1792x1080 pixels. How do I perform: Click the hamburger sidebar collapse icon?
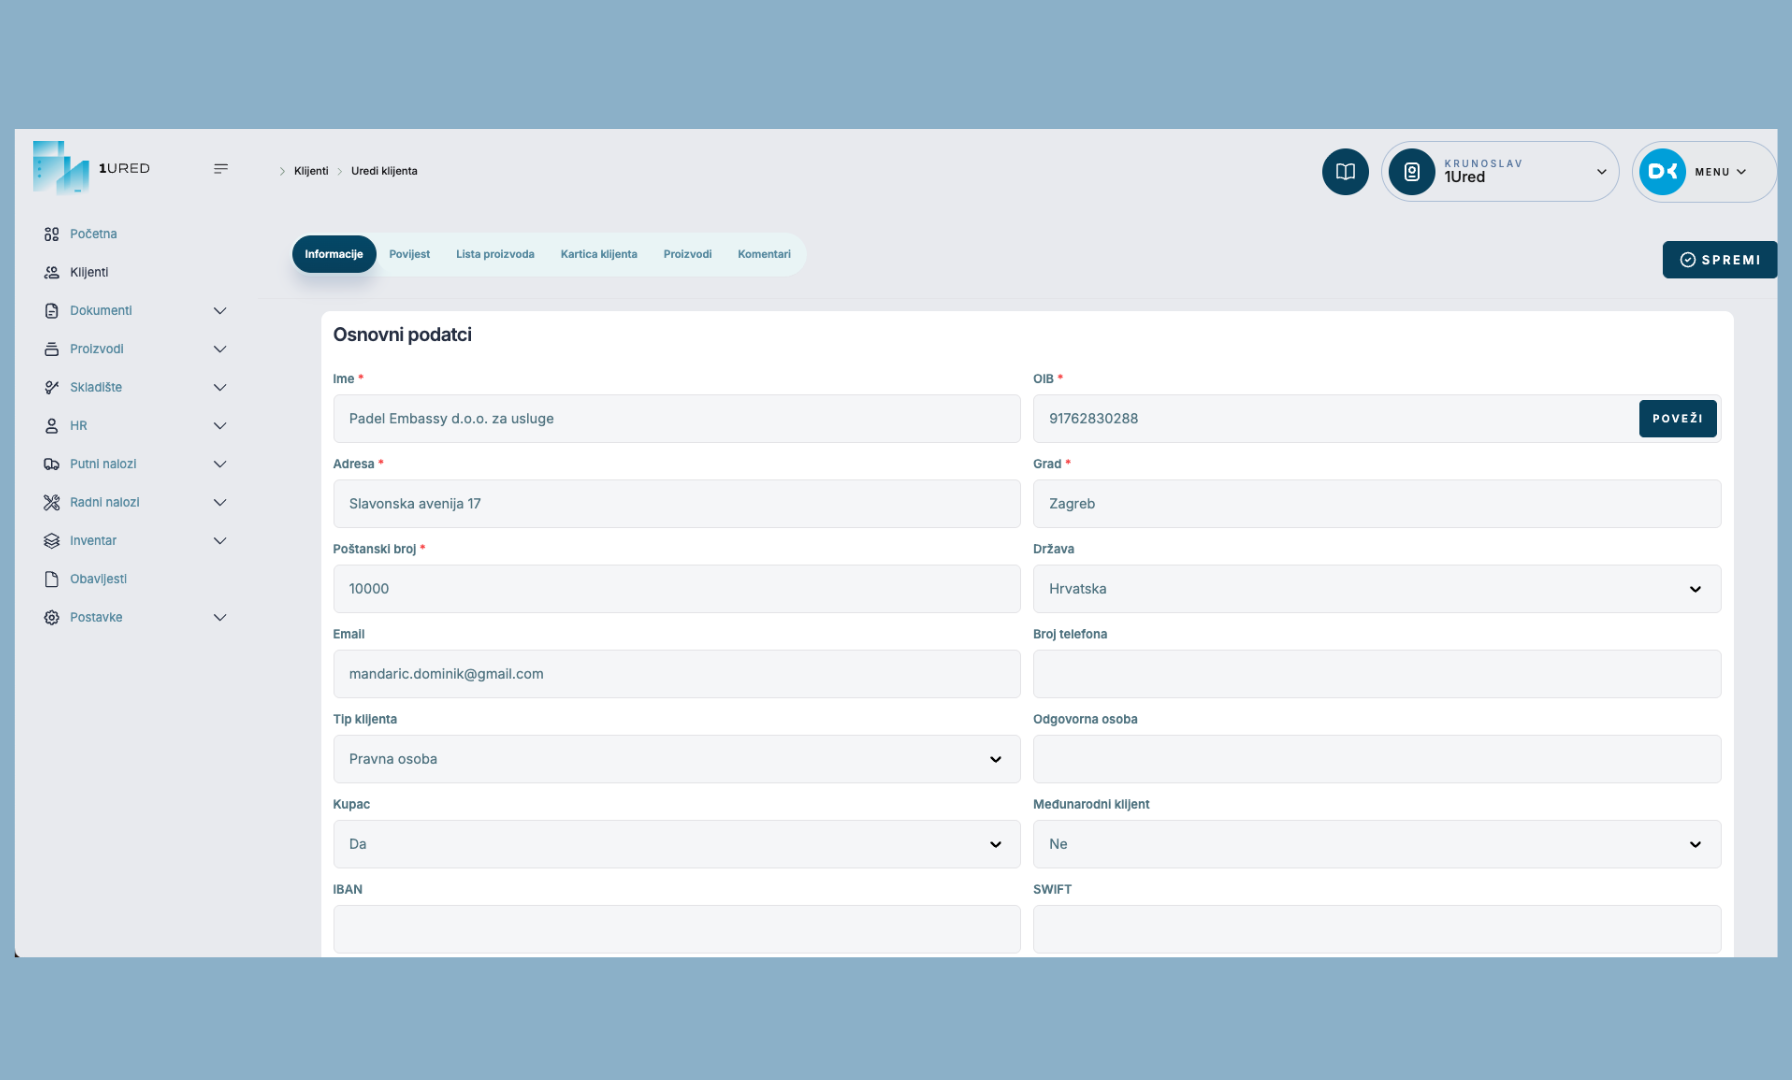(221, 169)
